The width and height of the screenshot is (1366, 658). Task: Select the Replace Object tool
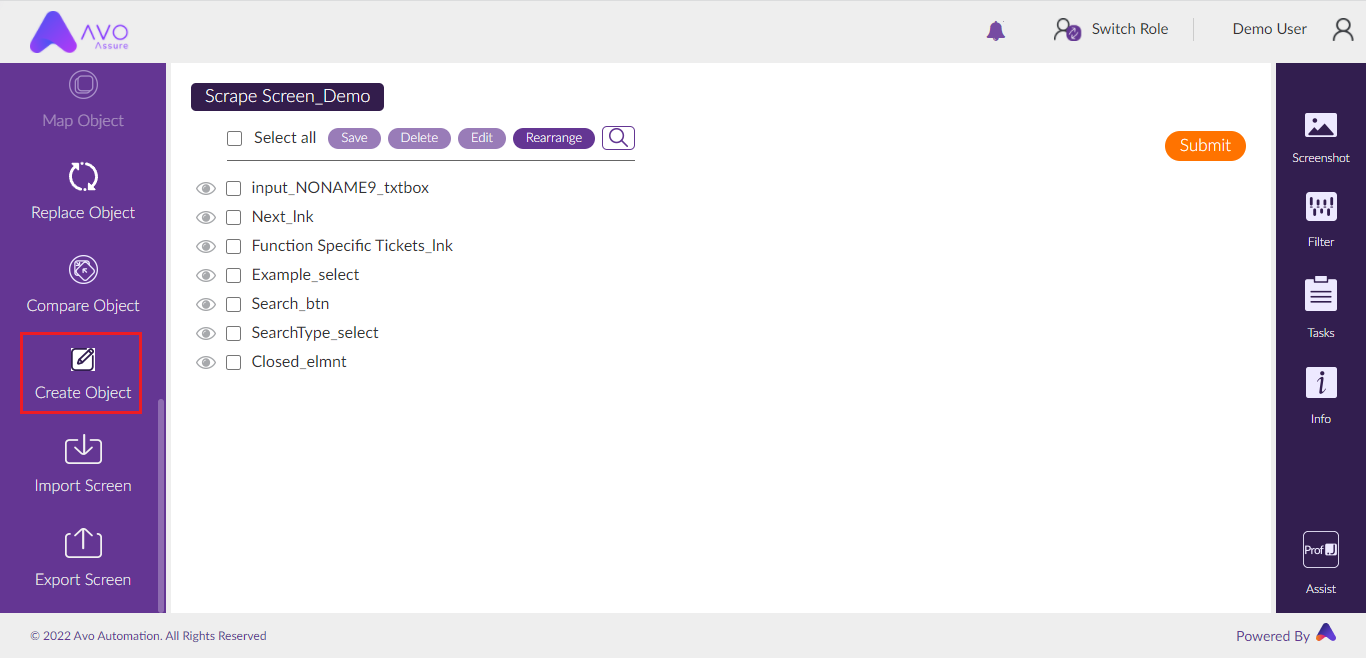(x=83, y=191)
